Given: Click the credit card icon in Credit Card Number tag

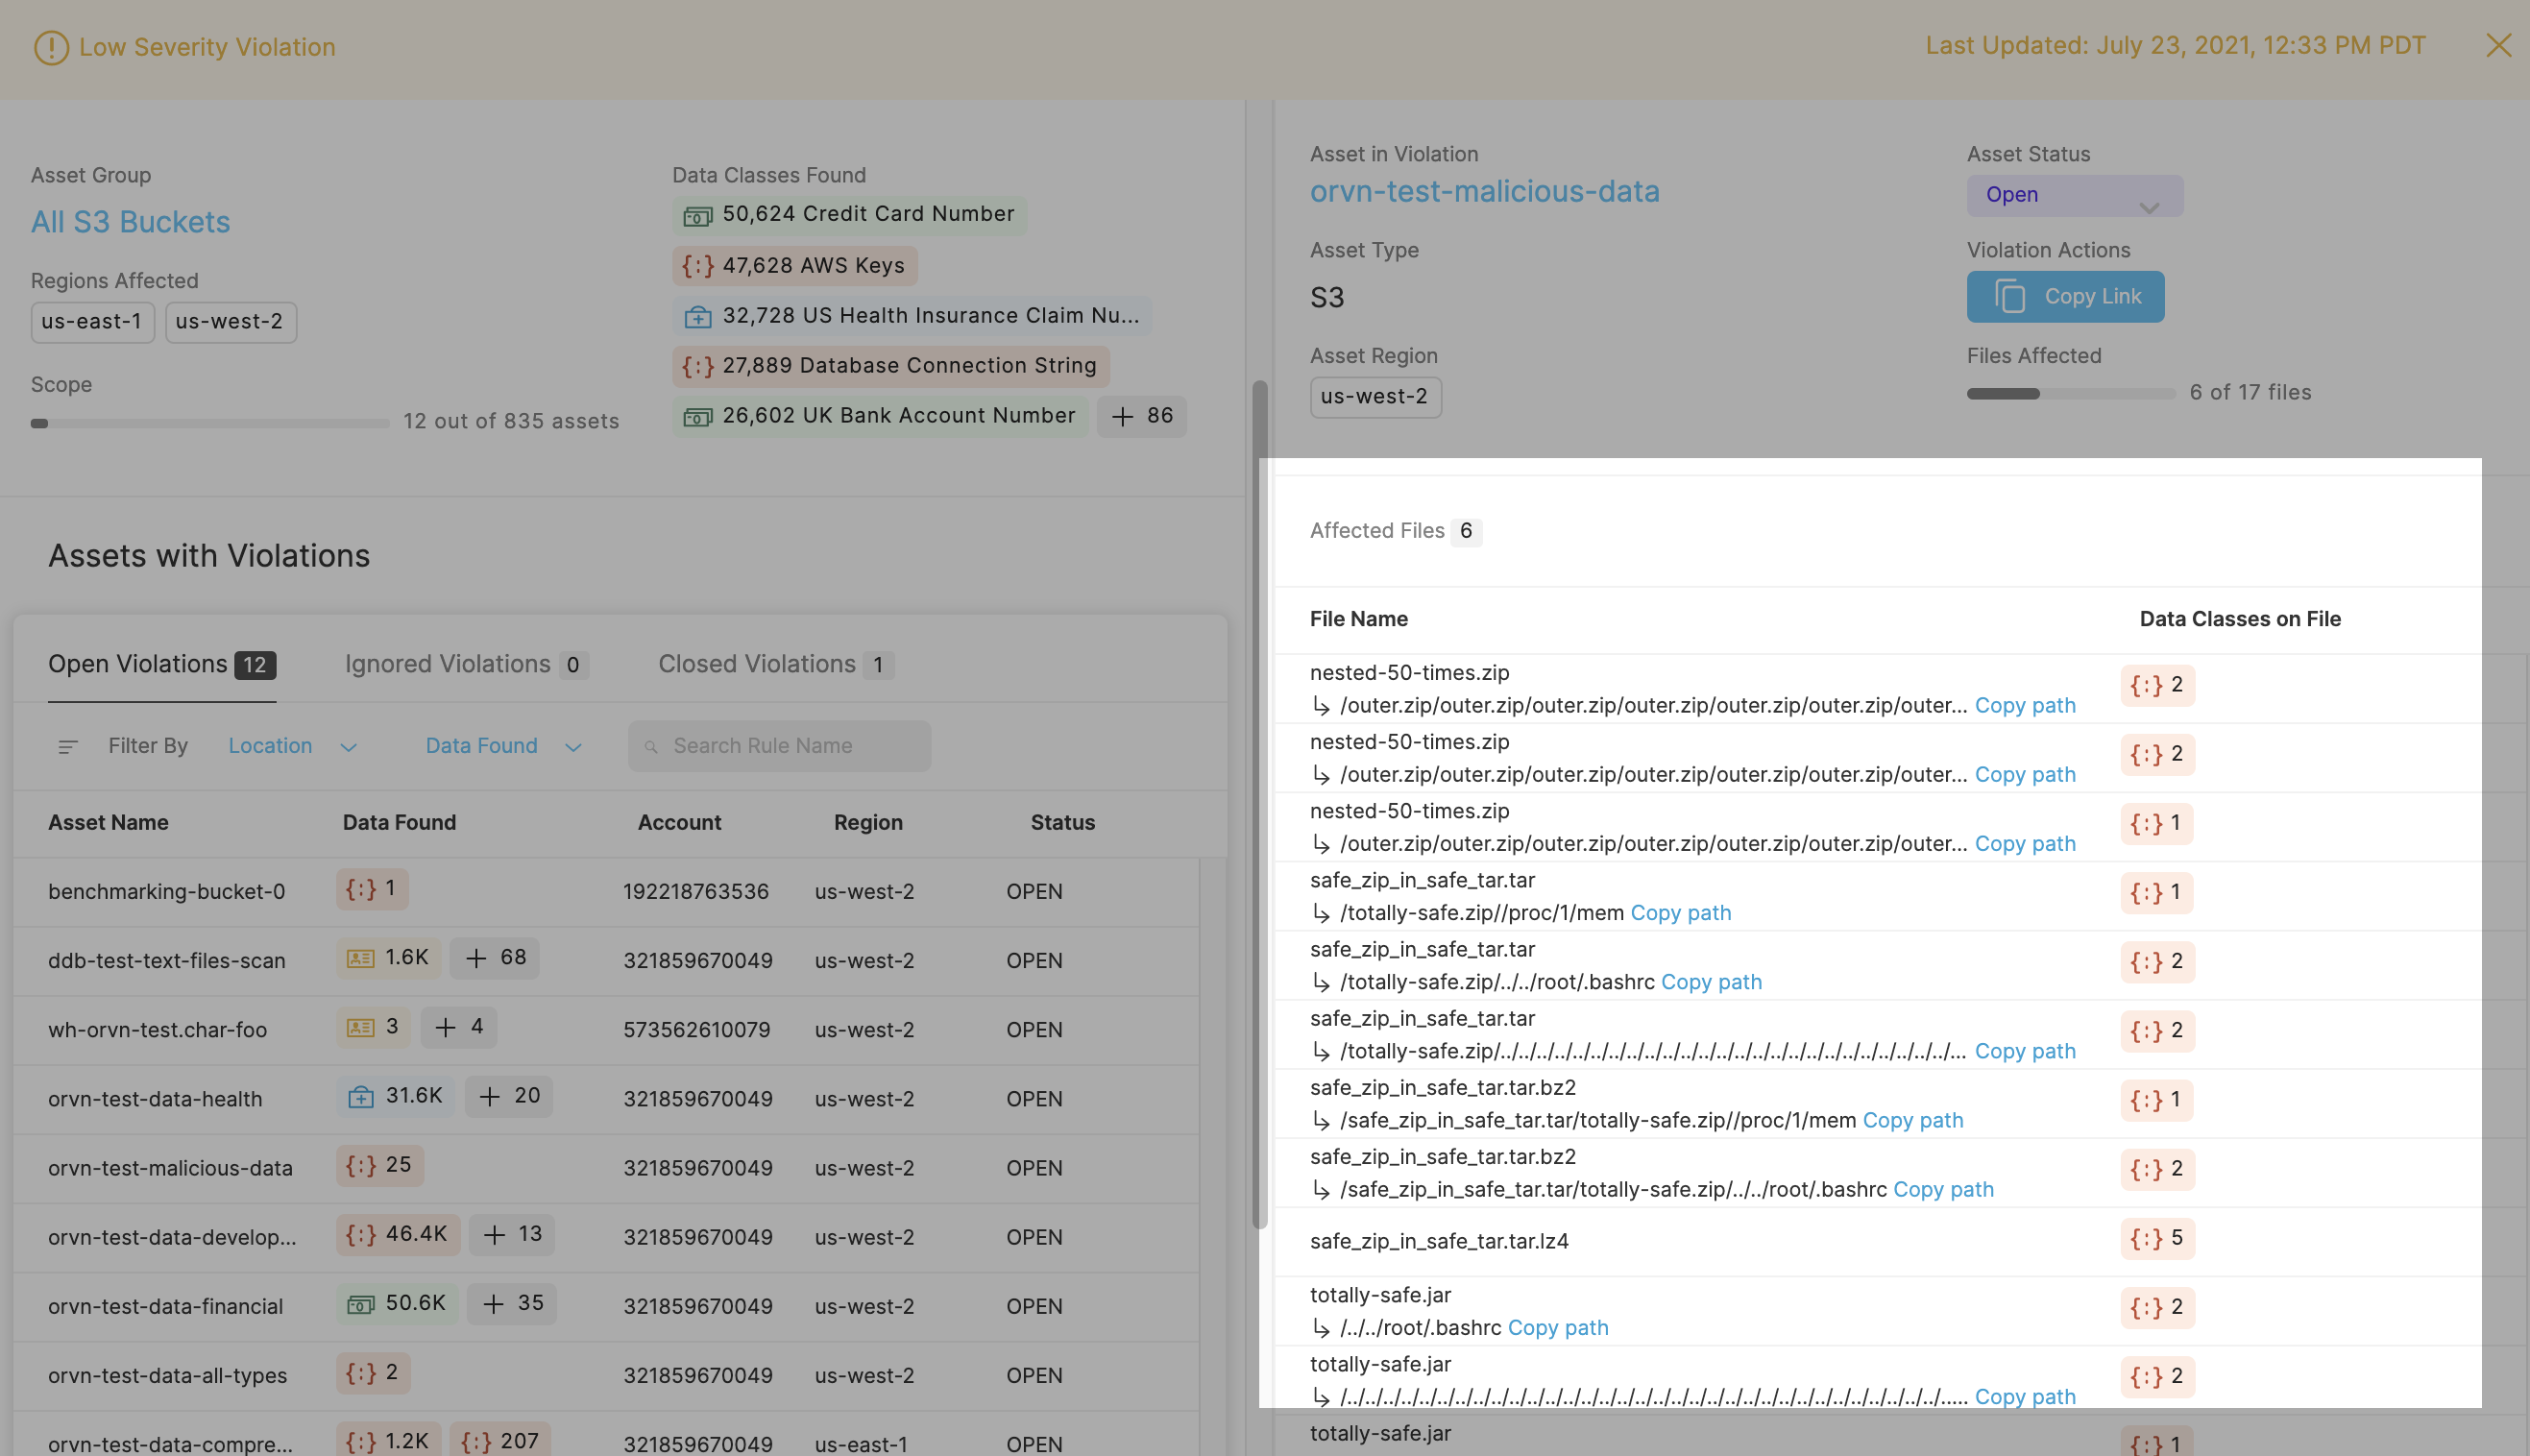Looking at the screenshot, I should pos(697,215).
